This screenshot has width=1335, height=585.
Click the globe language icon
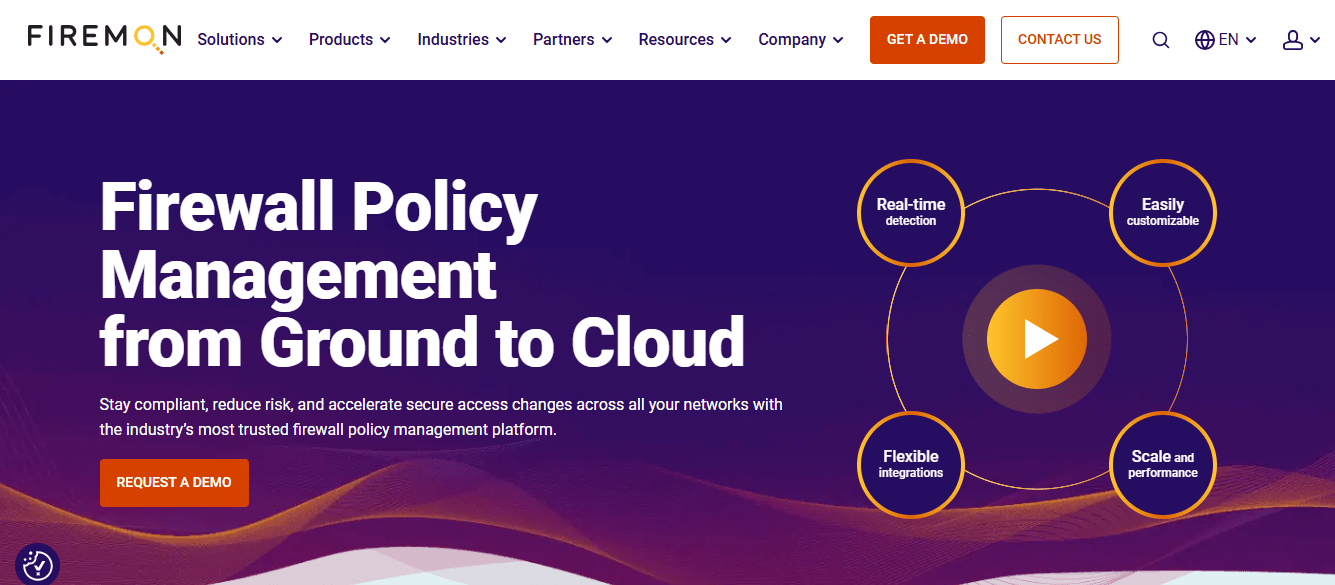pyautogui.click(x=1205, y=40)
